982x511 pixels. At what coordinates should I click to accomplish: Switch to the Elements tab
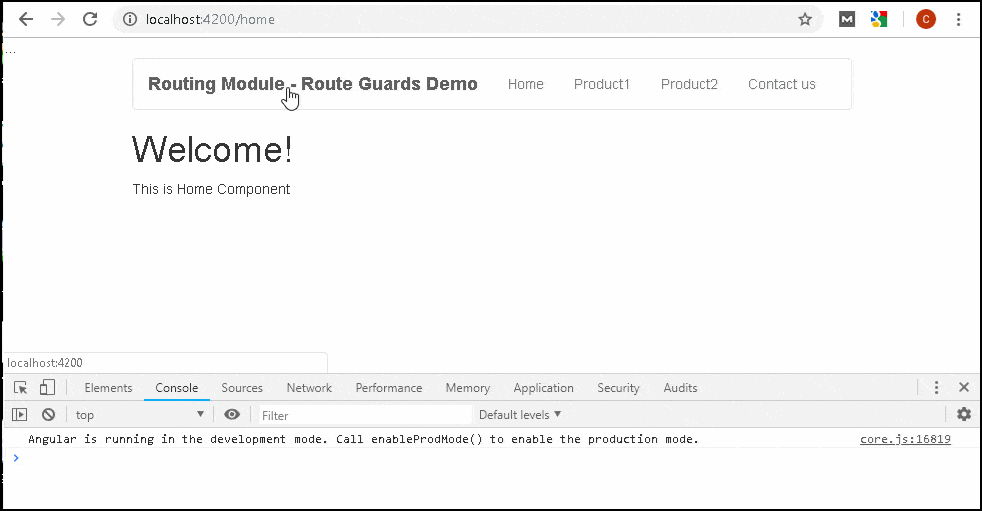(108, 388)
